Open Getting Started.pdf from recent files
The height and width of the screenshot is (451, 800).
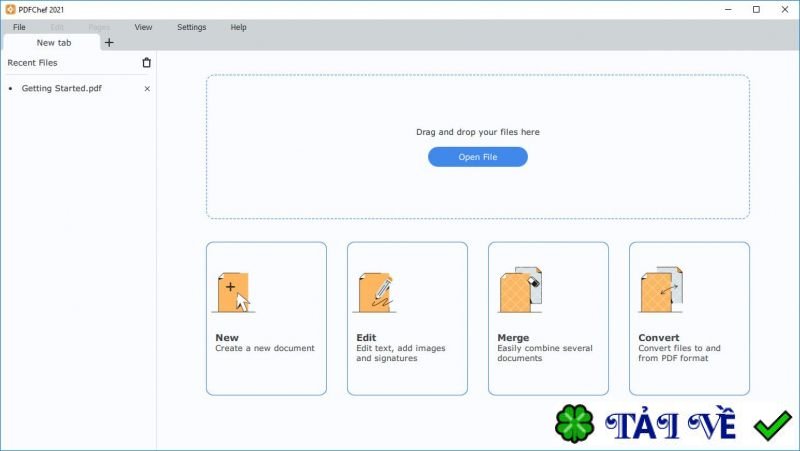click(62, 88)
